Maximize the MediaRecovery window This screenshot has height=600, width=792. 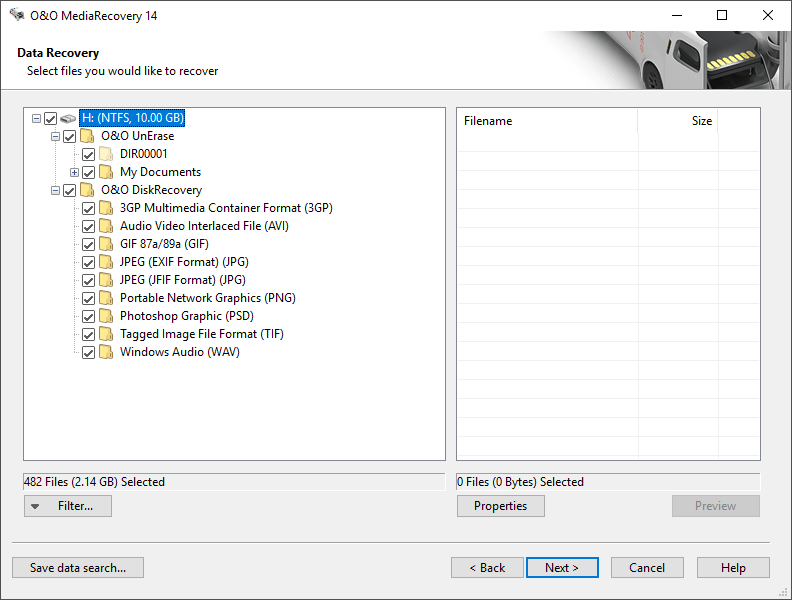click(722, 15)
